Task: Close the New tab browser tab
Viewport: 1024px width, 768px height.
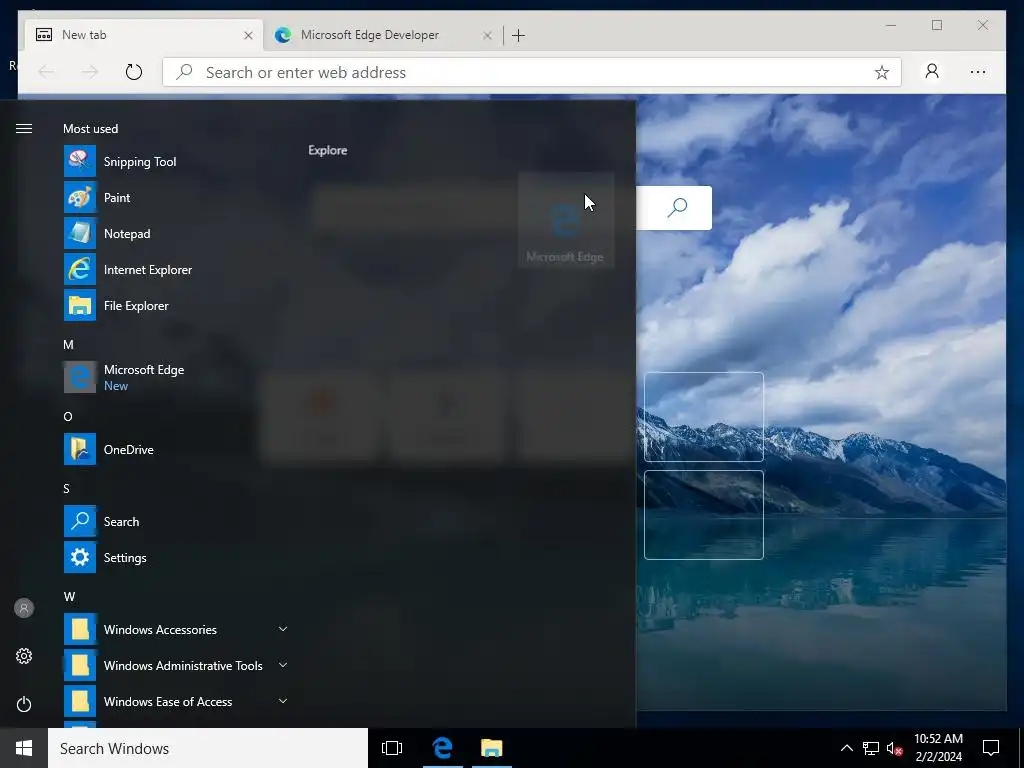Action: tap(248, 35)
